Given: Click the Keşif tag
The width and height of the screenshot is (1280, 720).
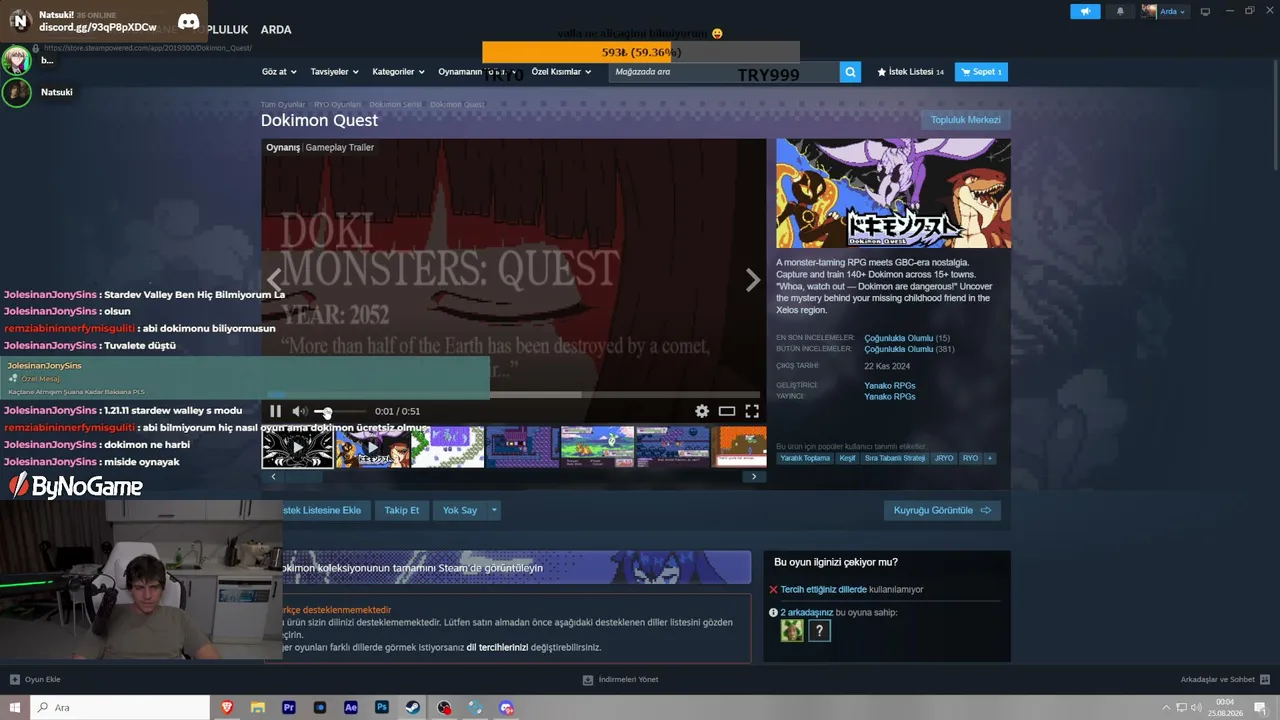Looking at the screenshot, I should pos(847,458).
